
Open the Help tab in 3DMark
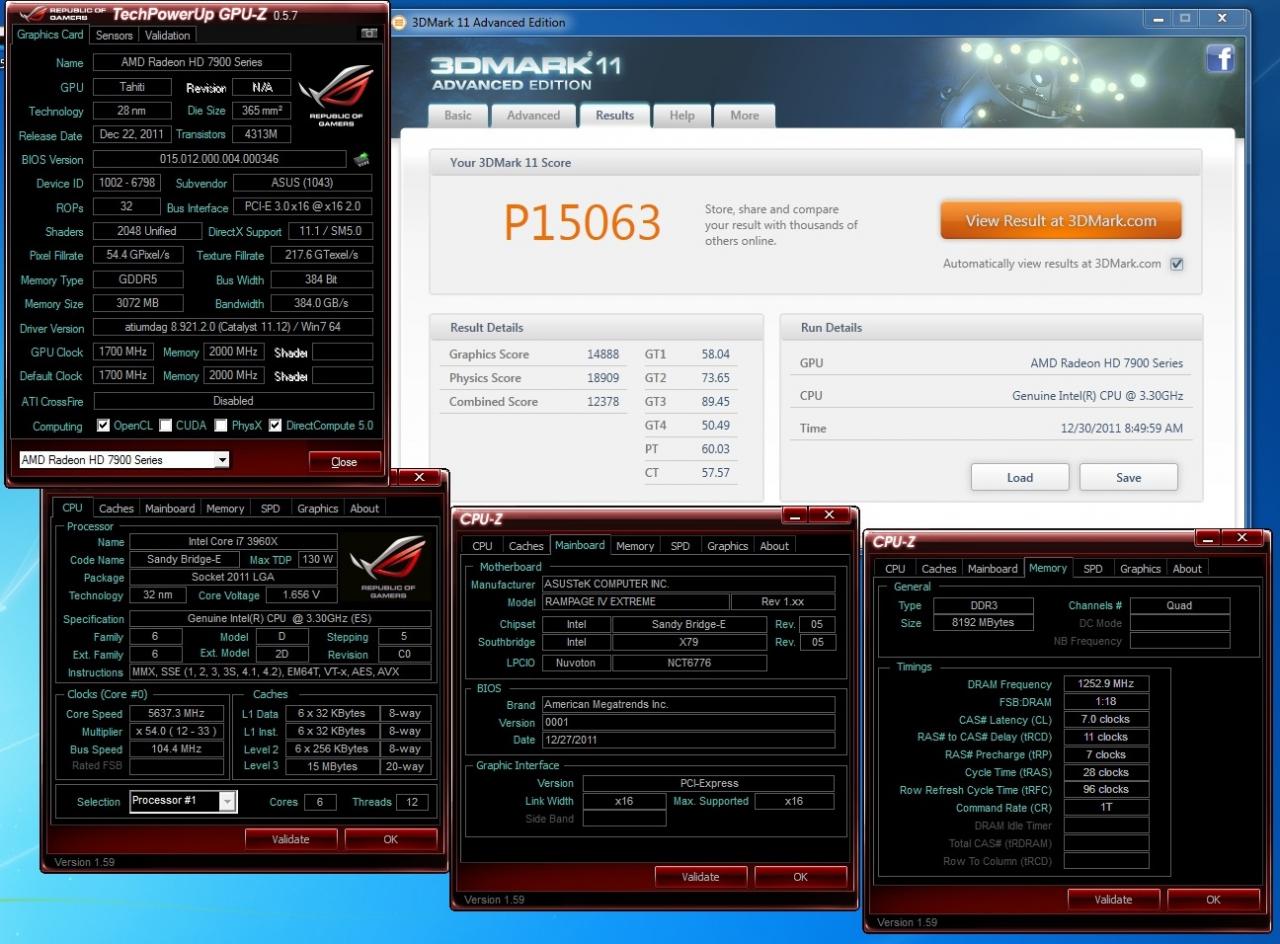tap(682, 115)
